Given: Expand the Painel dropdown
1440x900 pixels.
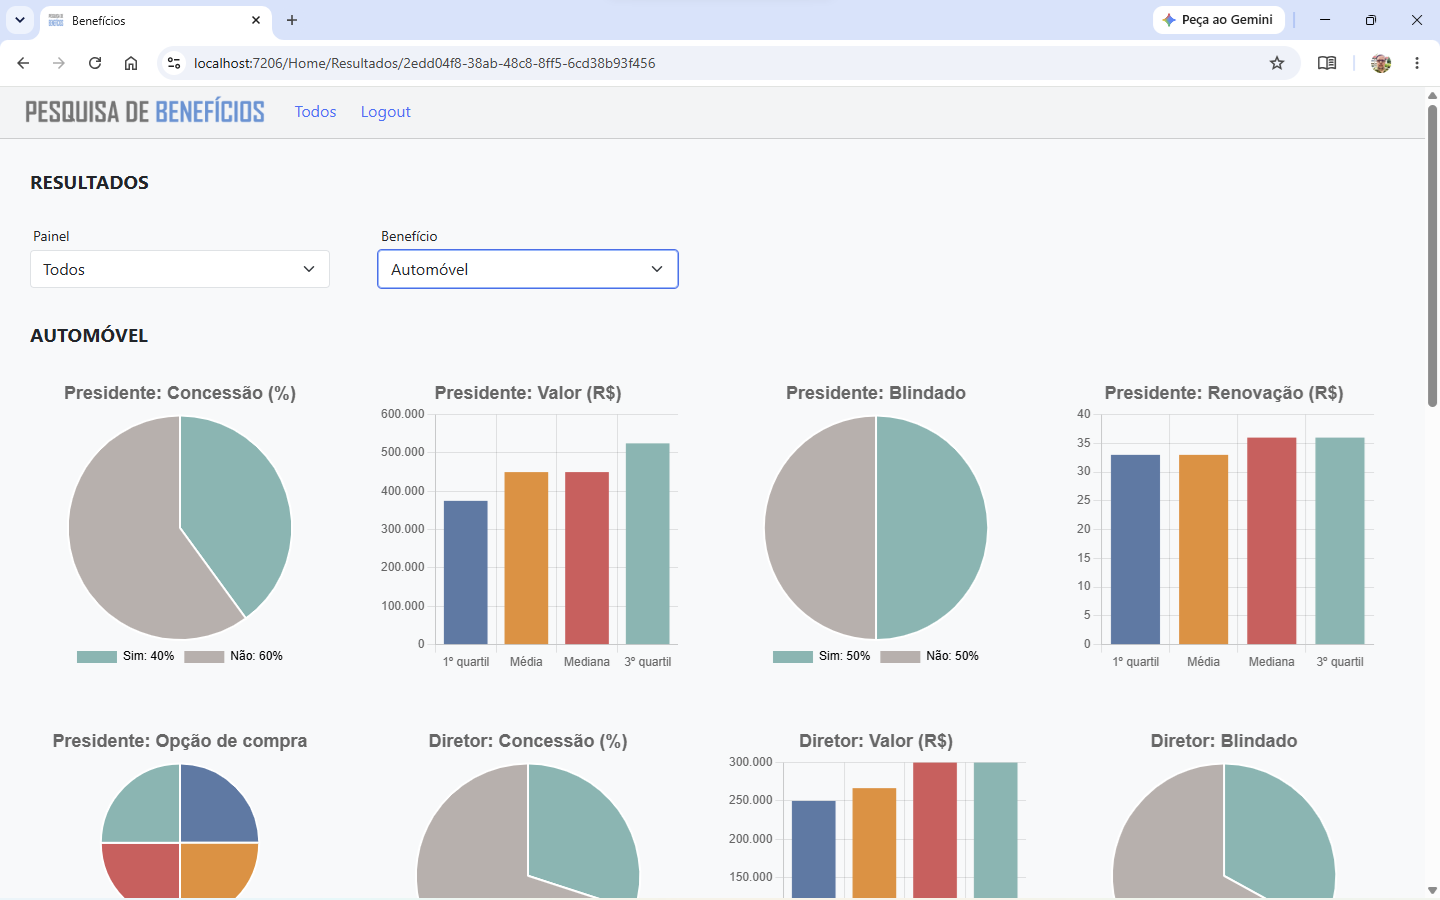Looking at the screenshot, I should click(x=180, y=269).
